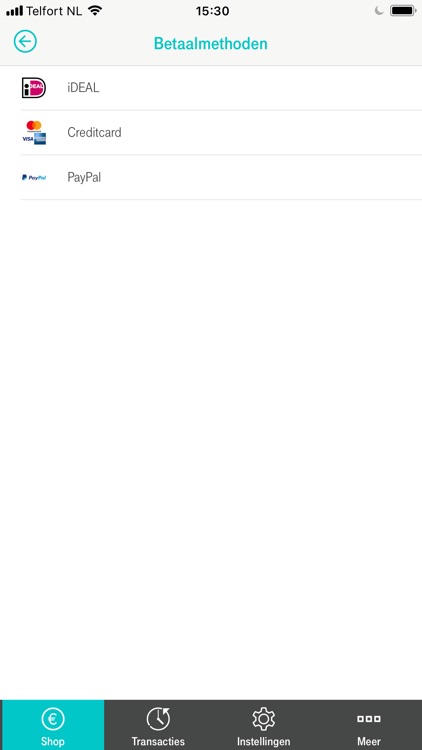Tap the Mastercard Visa Amex logo icon
The height and width of the screenshot is (750, 422).
coord(34,132)
